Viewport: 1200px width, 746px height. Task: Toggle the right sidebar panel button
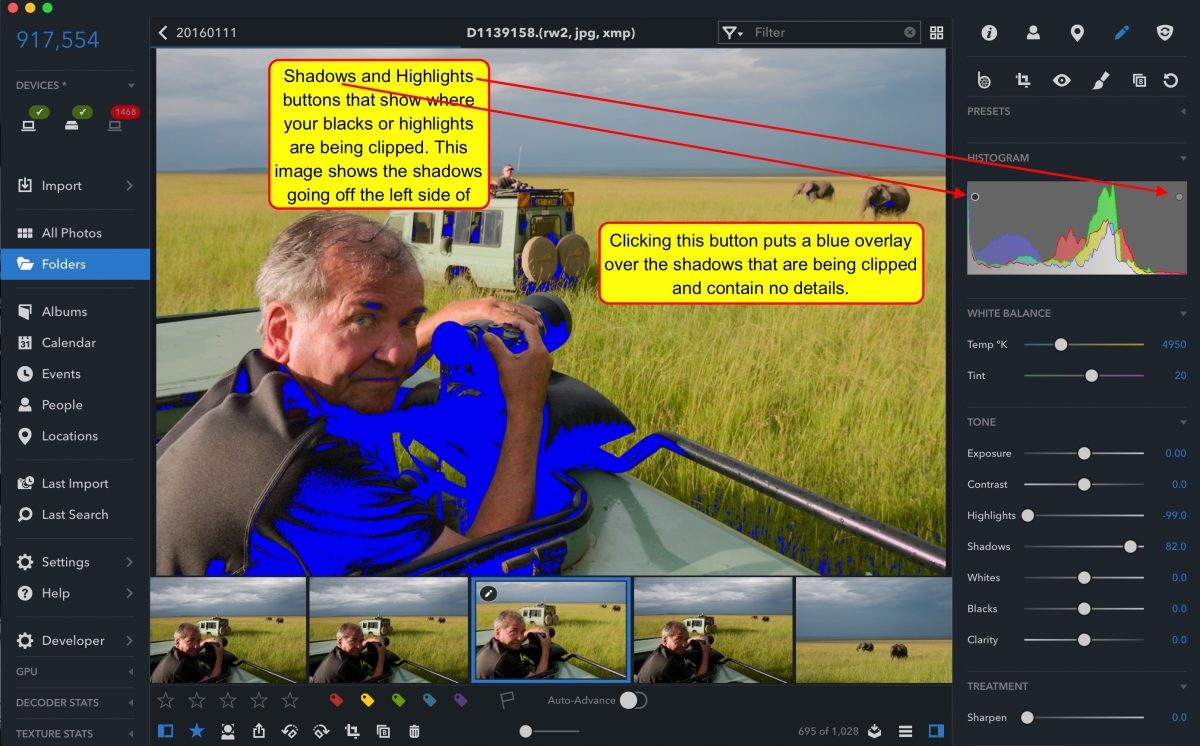coord(936,731)
